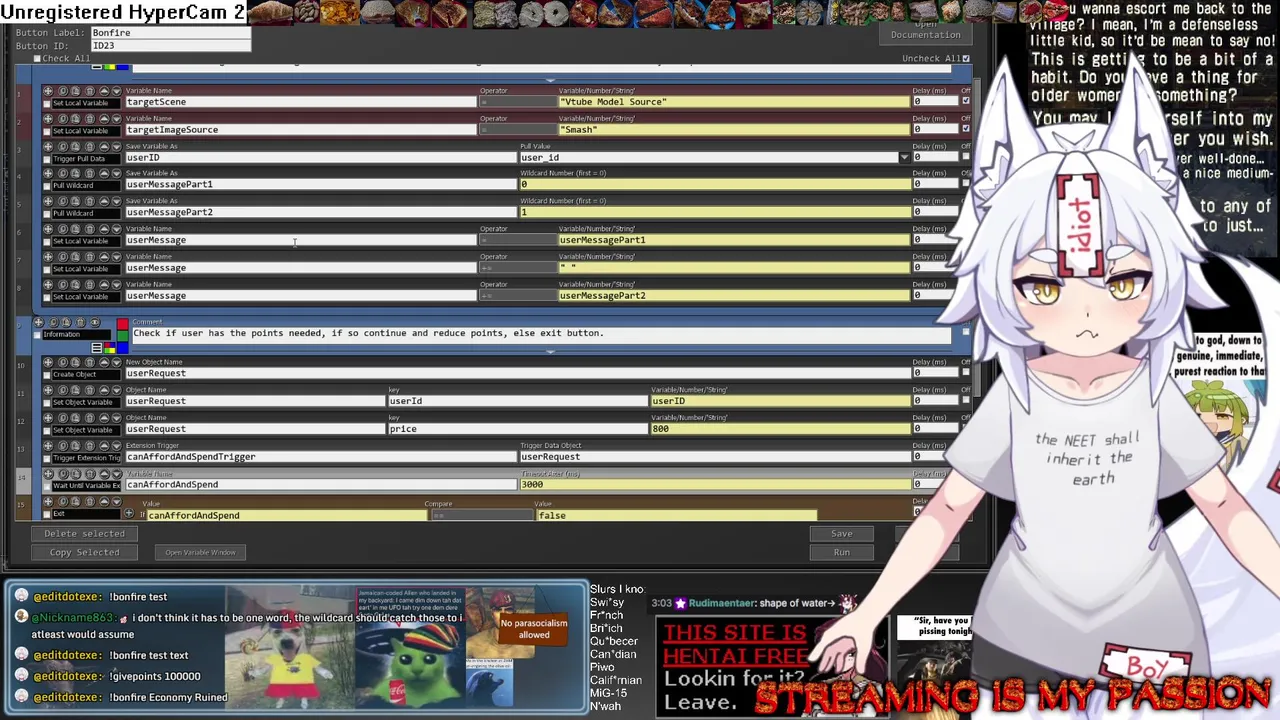Screen dimensions: 1280x720
Task: Toggle the Off checkbox for targetScene row
Action: (965, 101)
